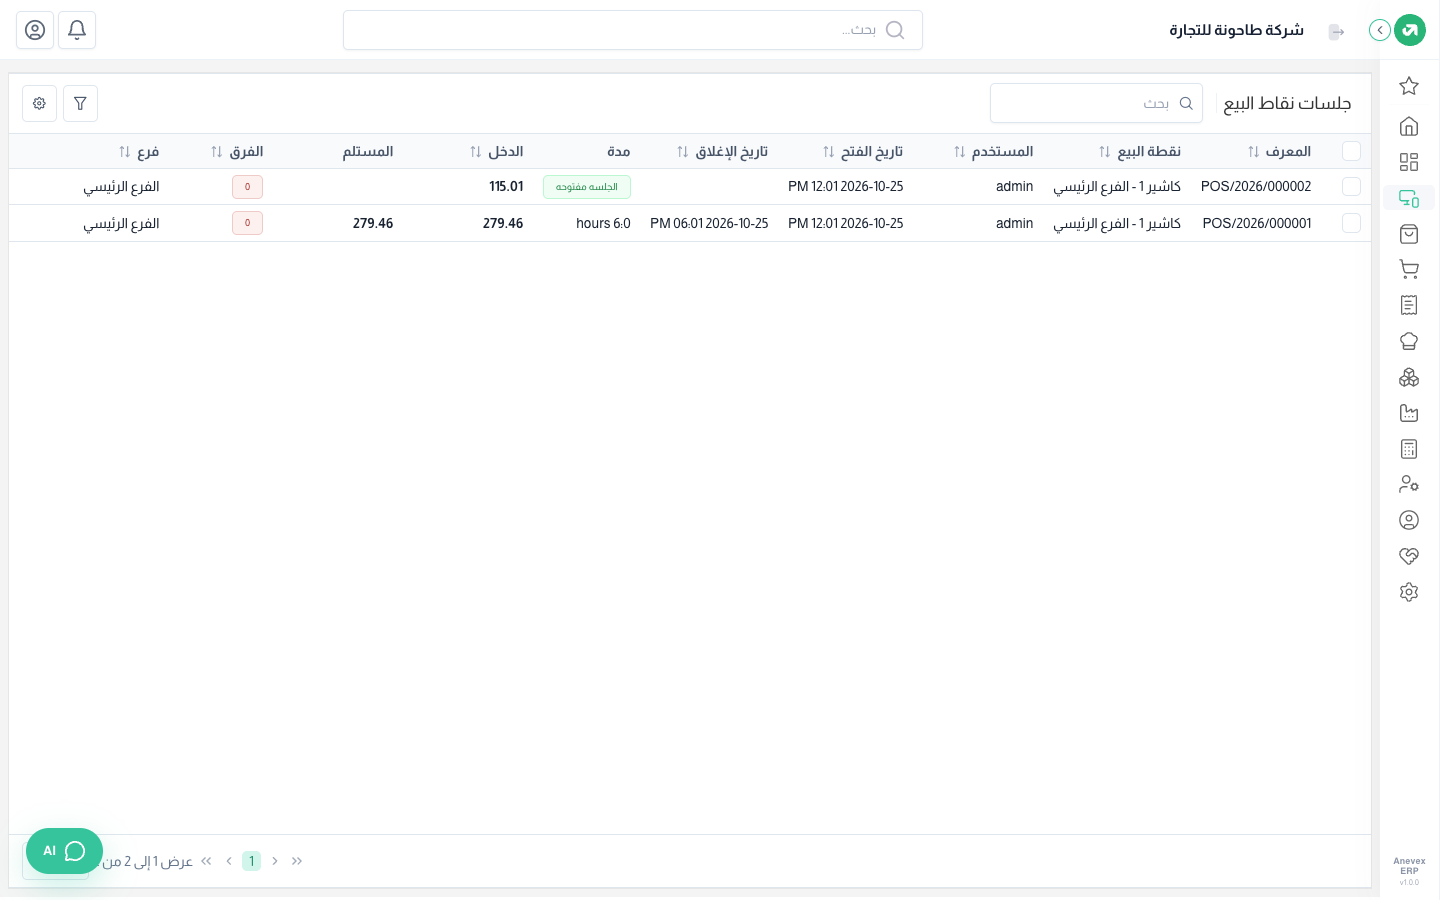Screen dimensions: 1440x900
Task: Click the sessions table search field
Action: [1096, 103]
